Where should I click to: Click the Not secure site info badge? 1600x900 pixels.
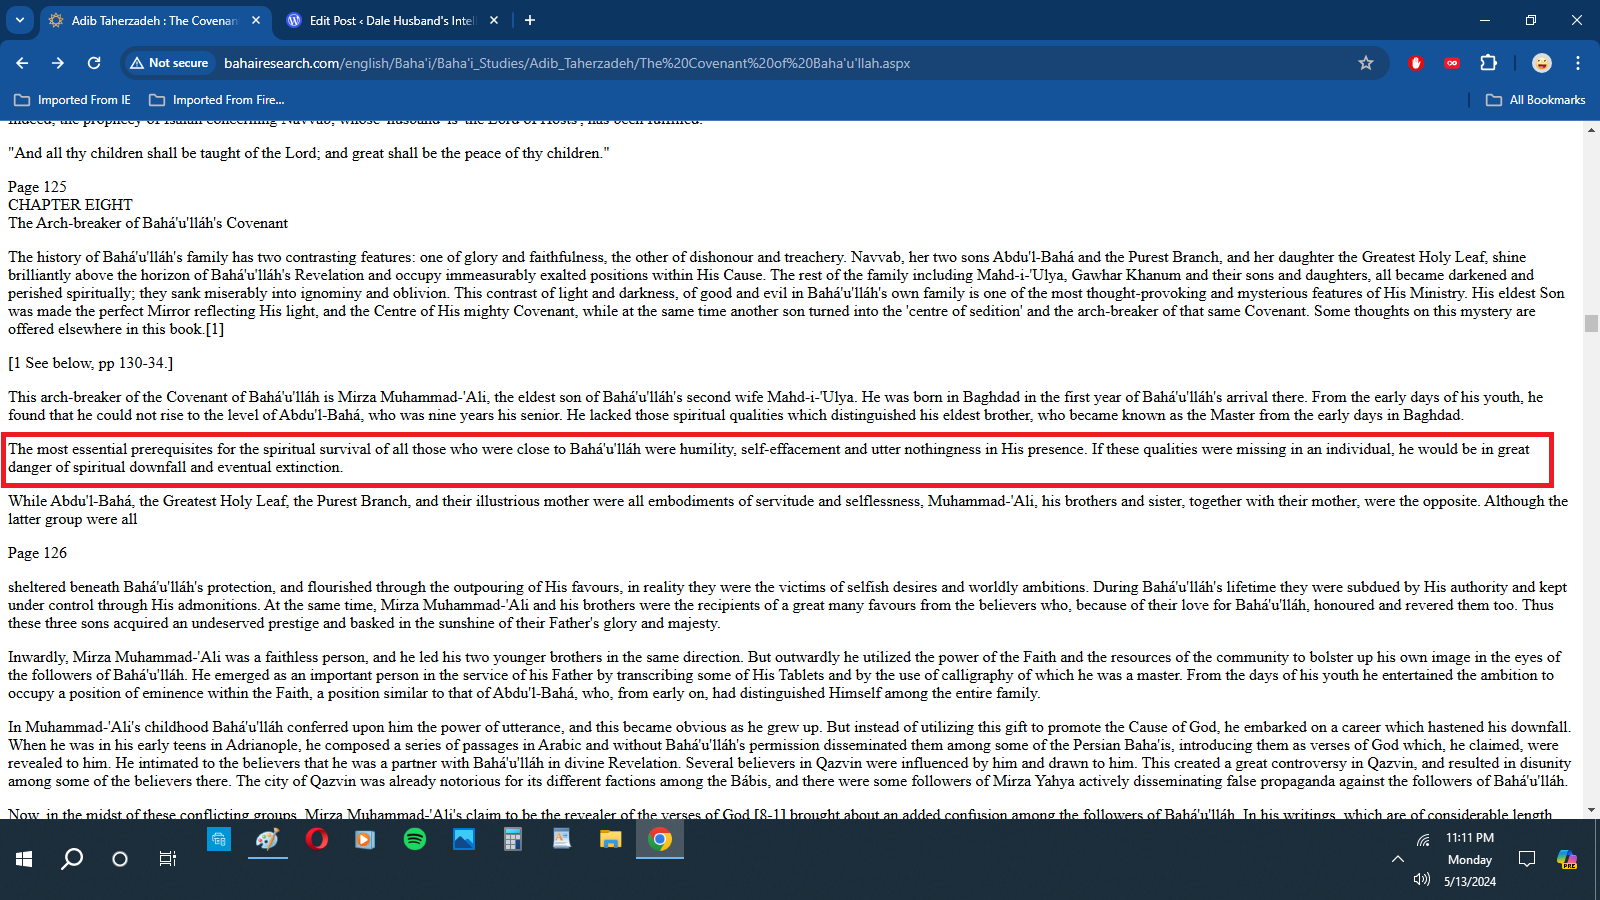(169, 63)
